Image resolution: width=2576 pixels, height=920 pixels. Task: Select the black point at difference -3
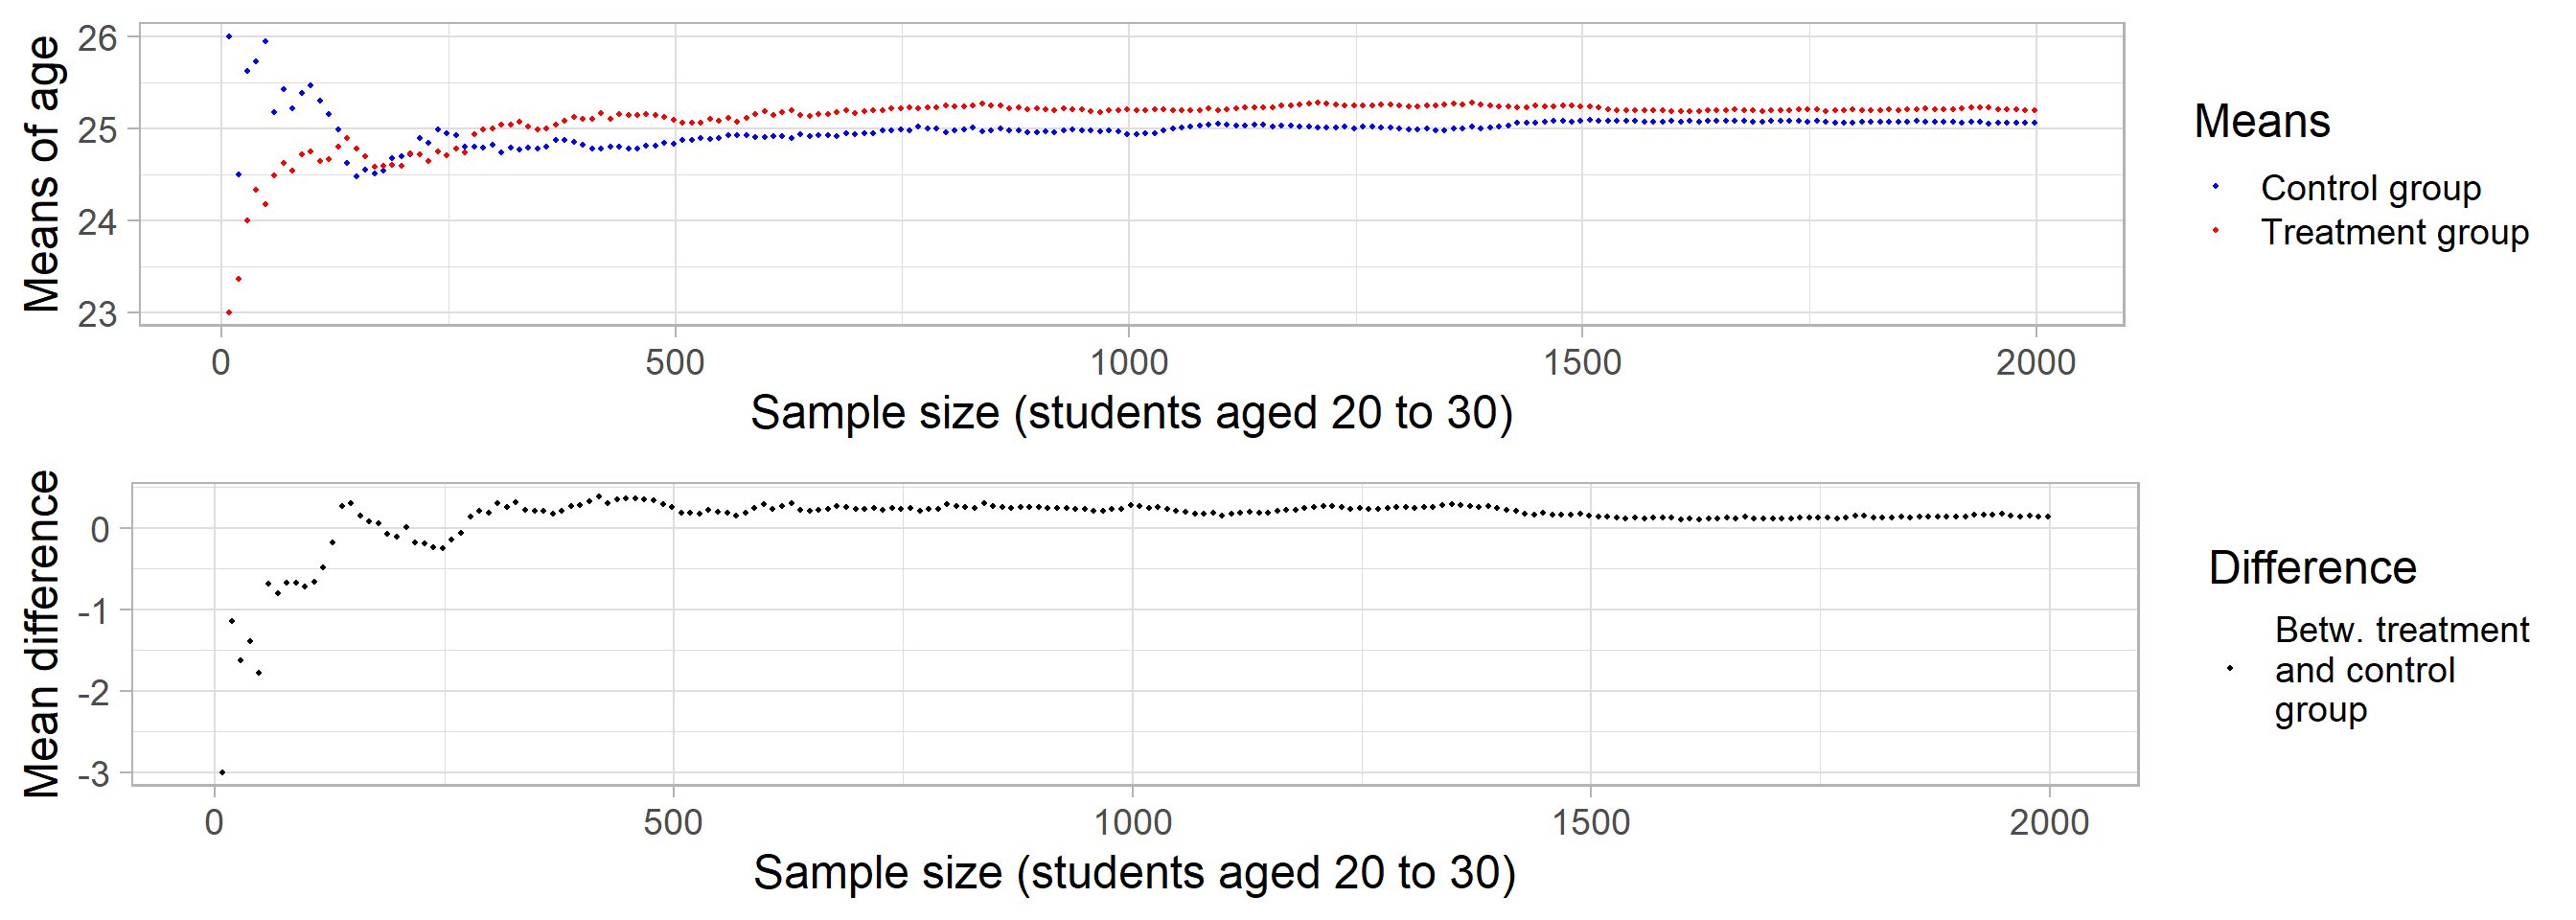(x=222, y=772)
